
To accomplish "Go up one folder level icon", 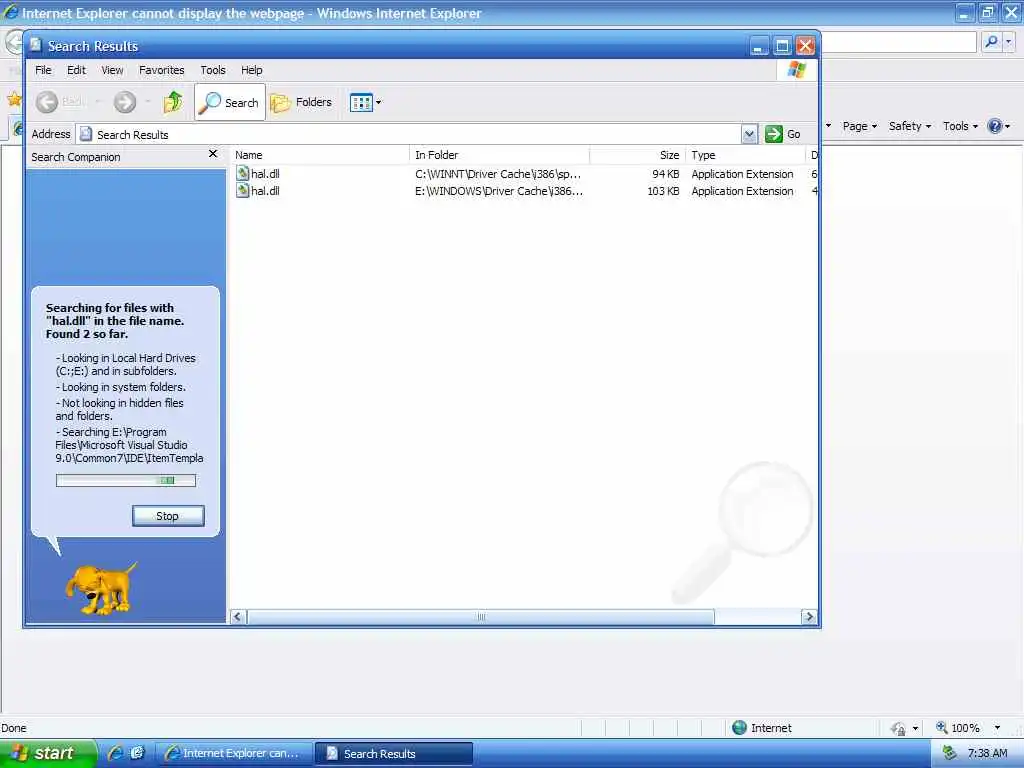I will pos(174,102).
